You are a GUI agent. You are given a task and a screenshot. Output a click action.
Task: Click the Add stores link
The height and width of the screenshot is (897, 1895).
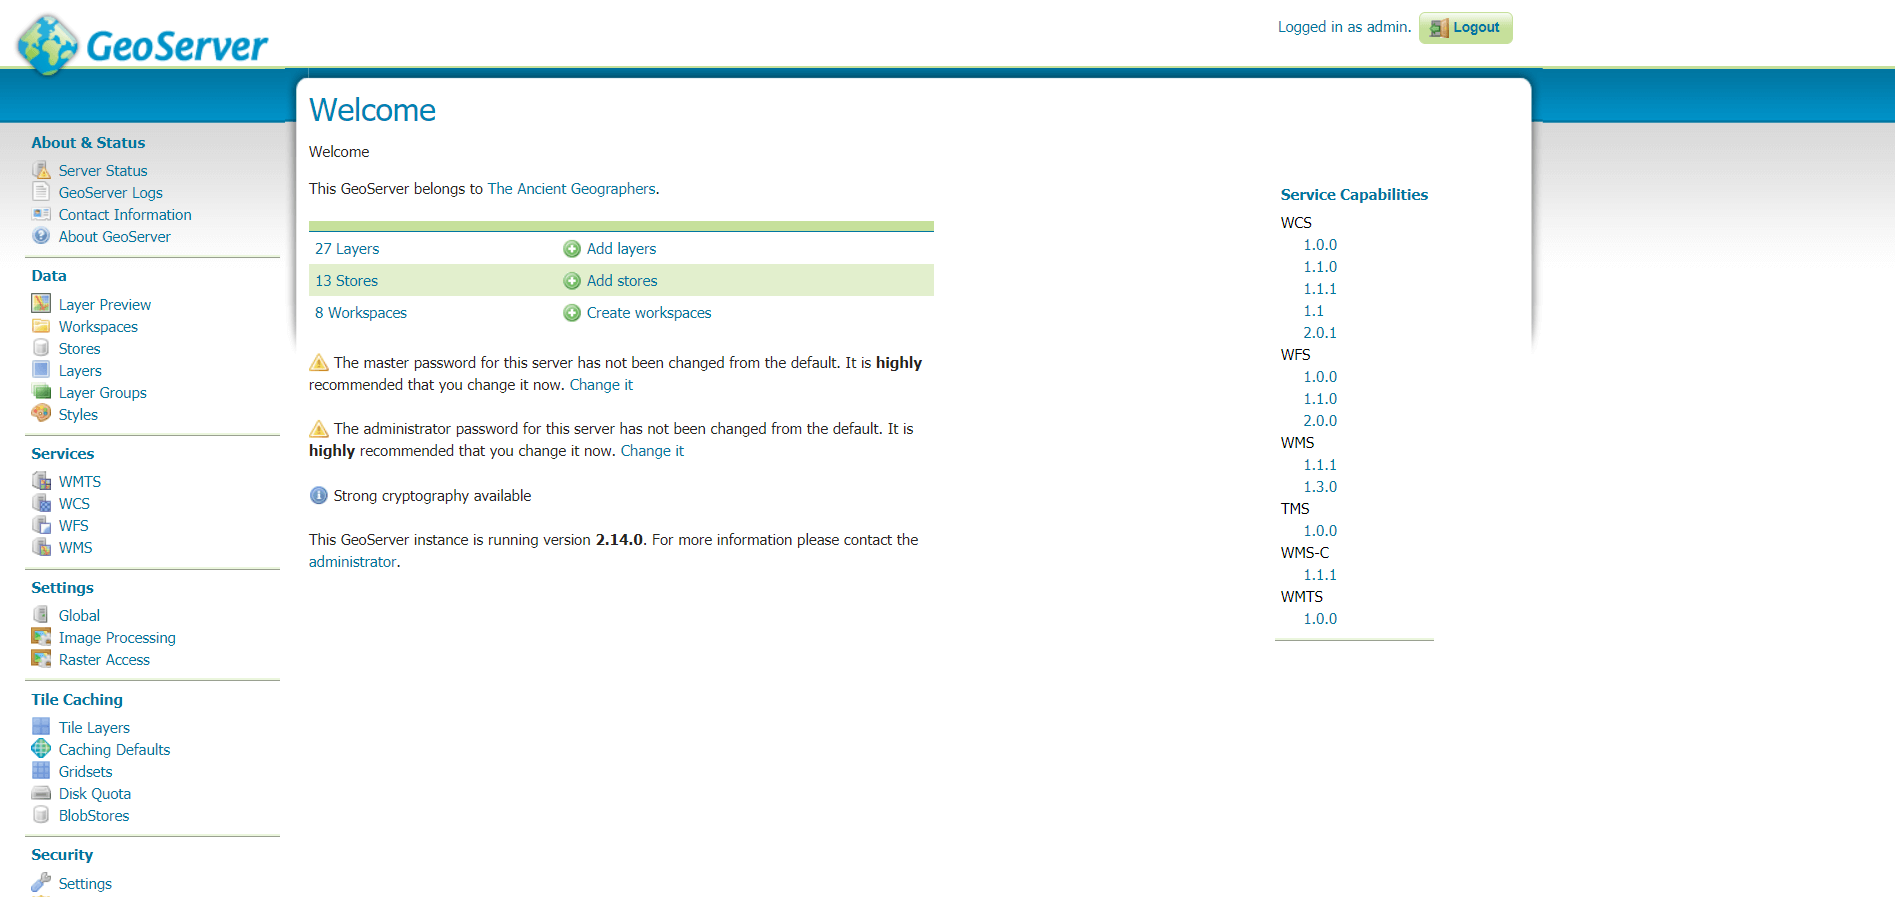point(622,281)
